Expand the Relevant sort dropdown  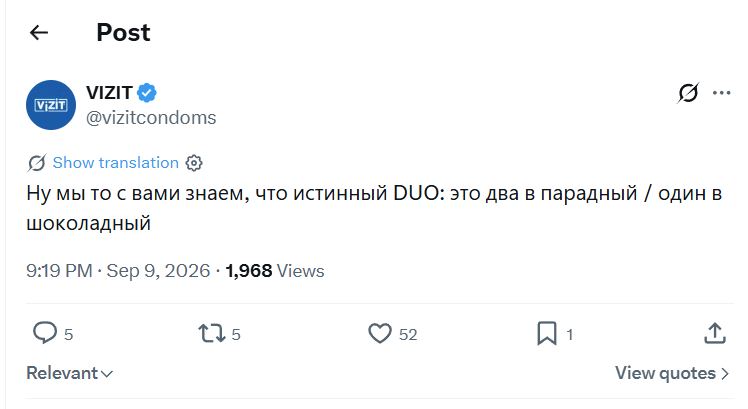[x=70, y=373]
